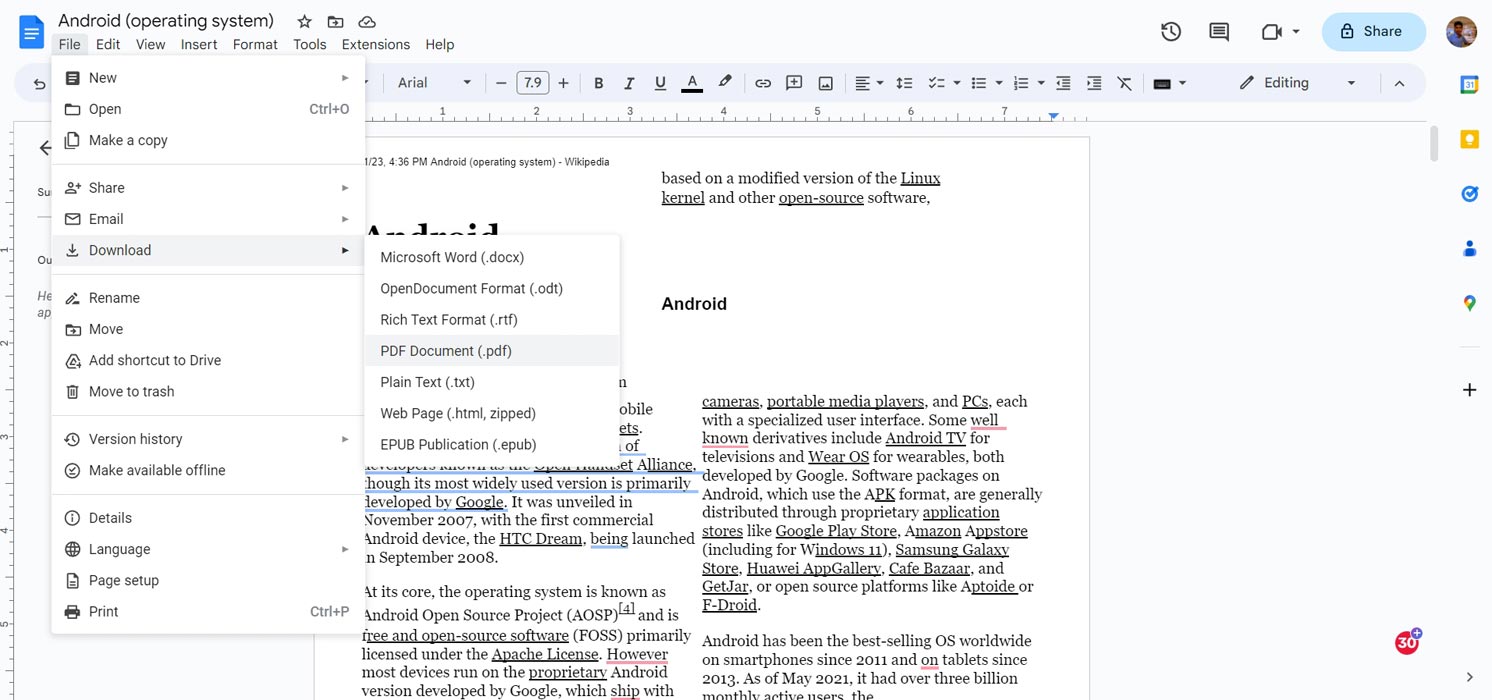Viewport: 1492px width, 700px height.
Task: Add a comment from toolbar
Action: [794, 83]
